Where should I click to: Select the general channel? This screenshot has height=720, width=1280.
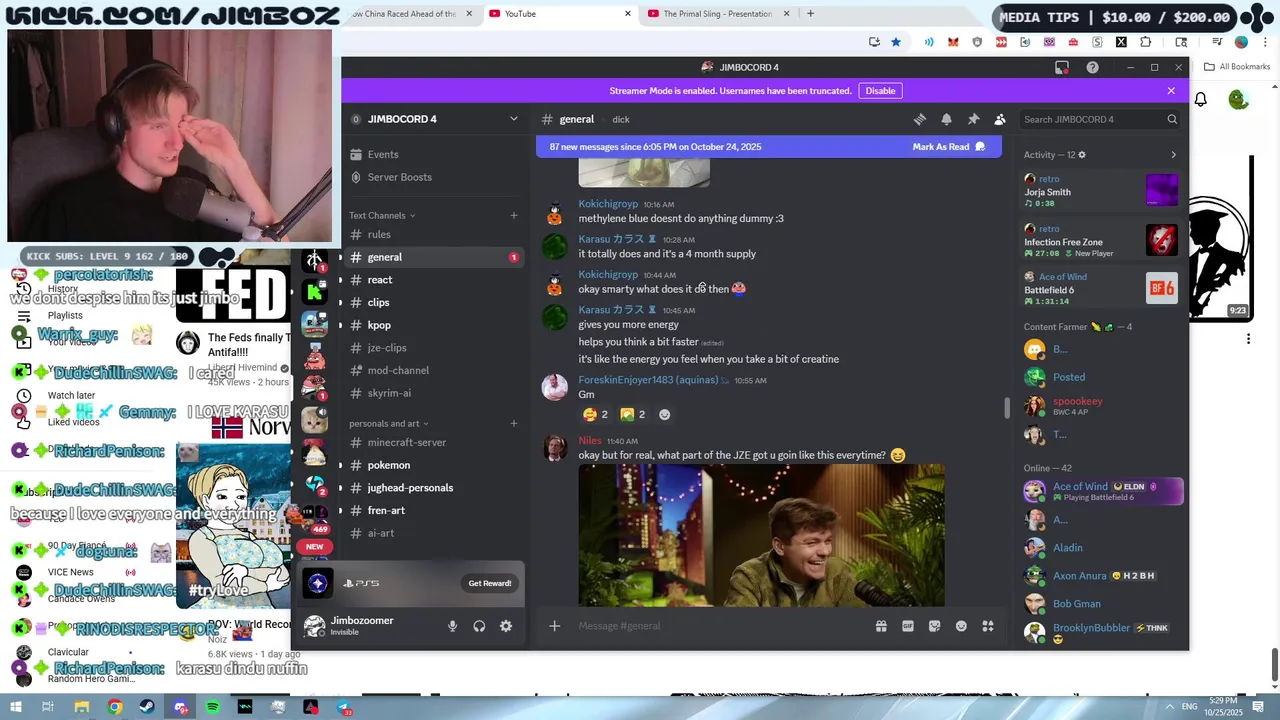[432, 257]
